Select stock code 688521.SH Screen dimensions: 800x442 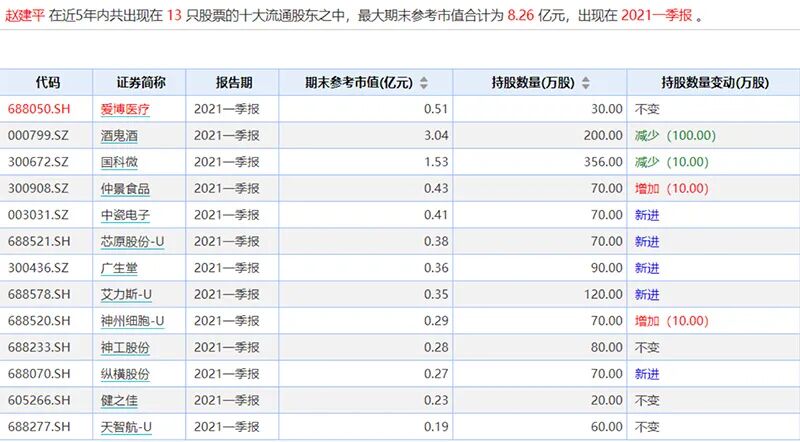coord(39,242)
